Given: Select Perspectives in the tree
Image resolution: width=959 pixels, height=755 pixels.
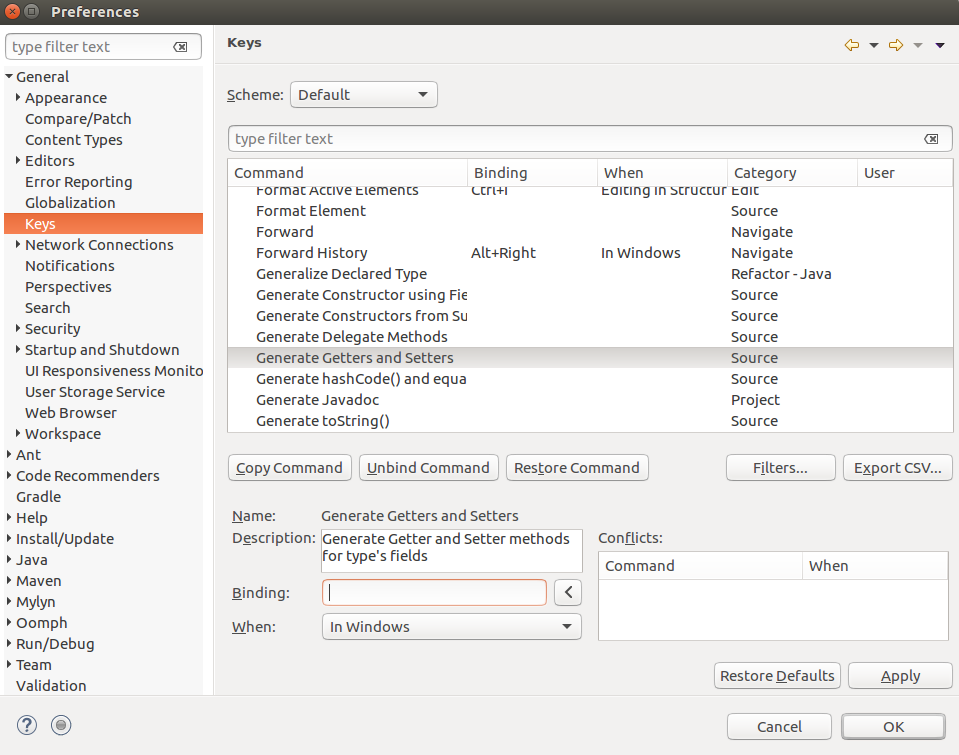Looking at the screenshot, I should [x=68, y=287].
